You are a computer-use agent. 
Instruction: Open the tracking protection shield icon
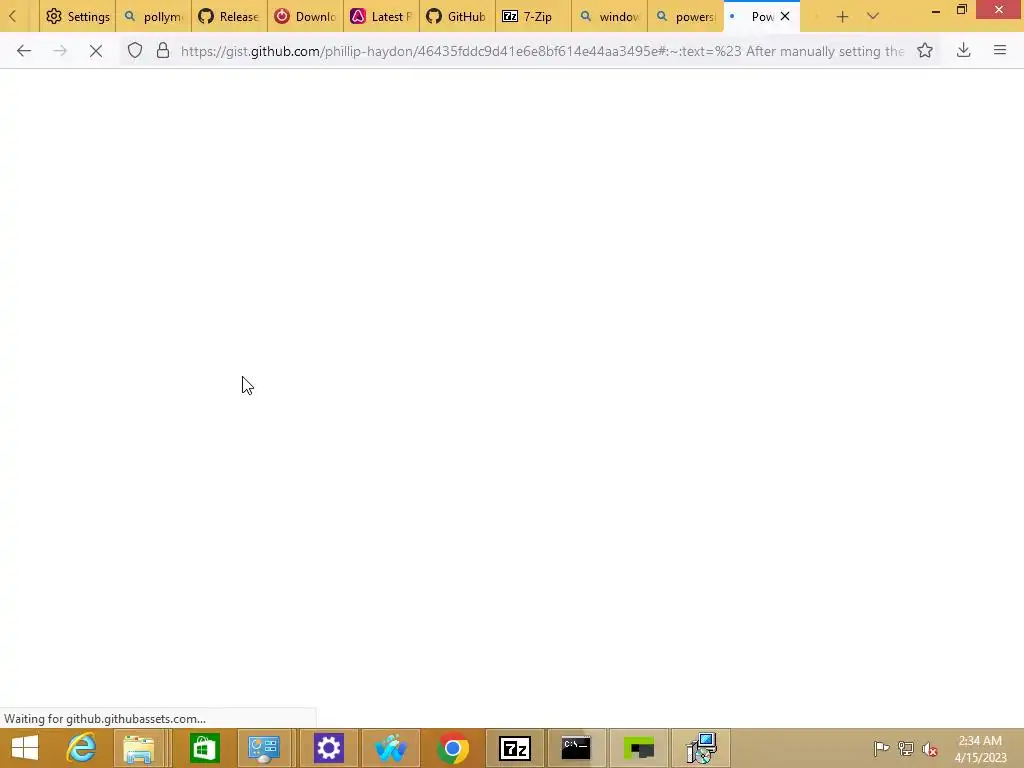[135, 51]
